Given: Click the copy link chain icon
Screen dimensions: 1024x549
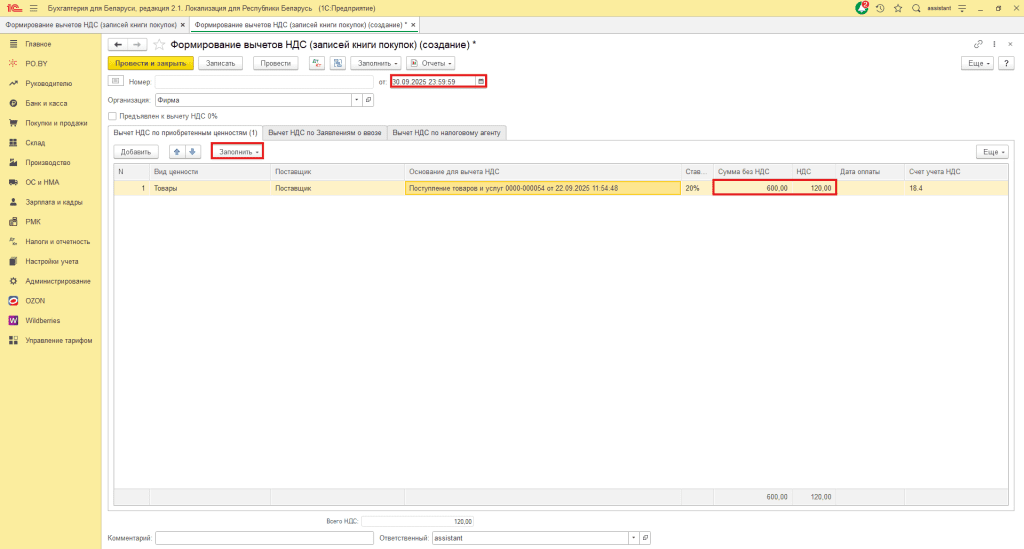Looking at the screenshot, I should [978, 45].
